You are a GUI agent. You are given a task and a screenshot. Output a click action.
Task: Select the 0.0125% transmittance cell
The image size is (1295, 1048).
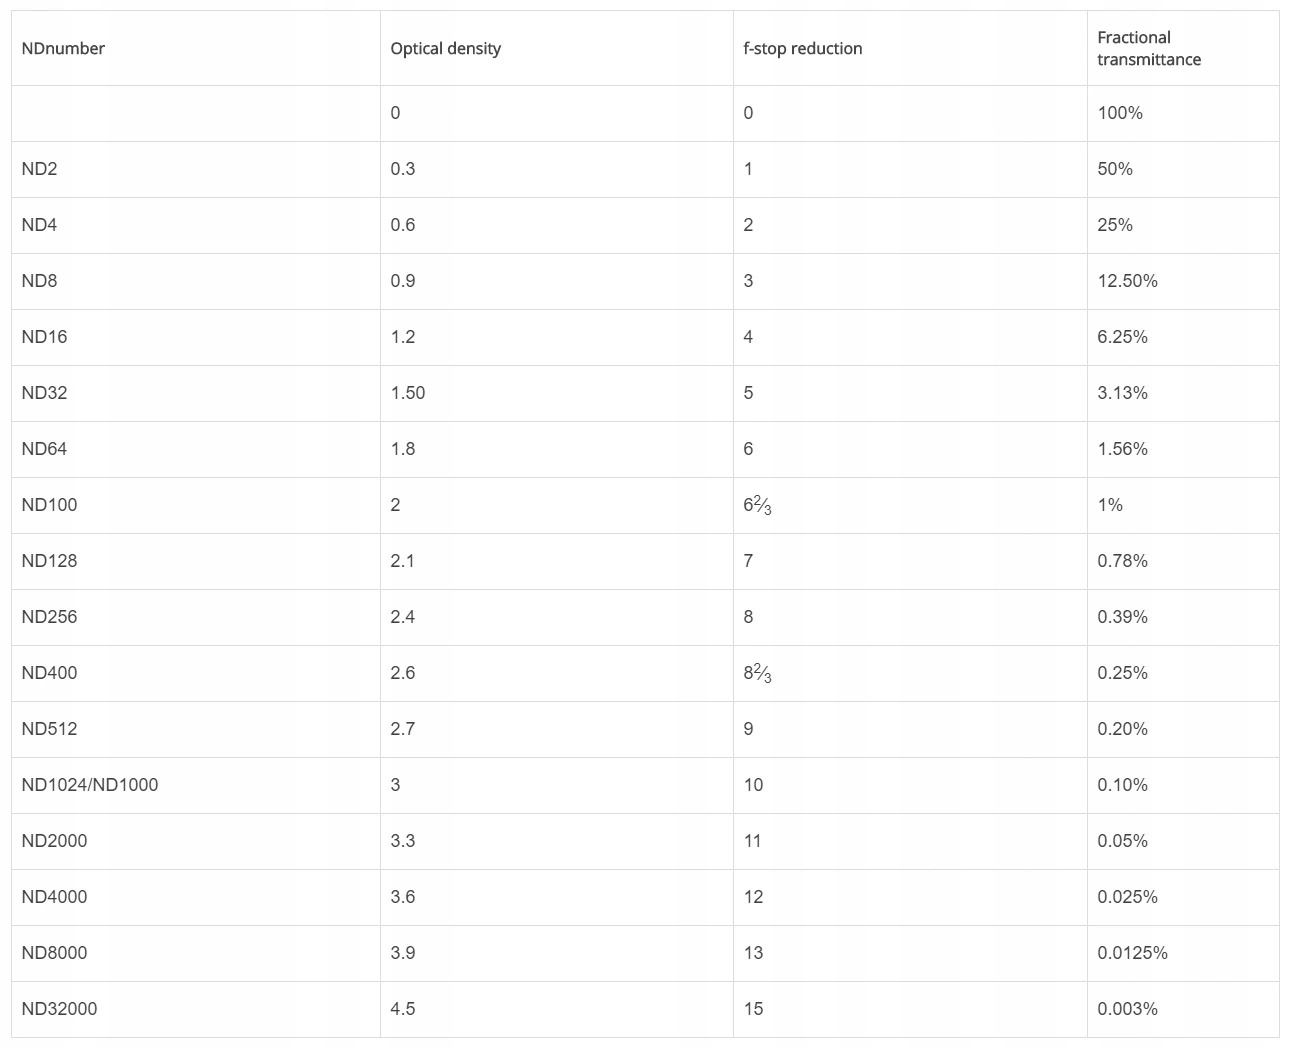(x=1132, y=953)
